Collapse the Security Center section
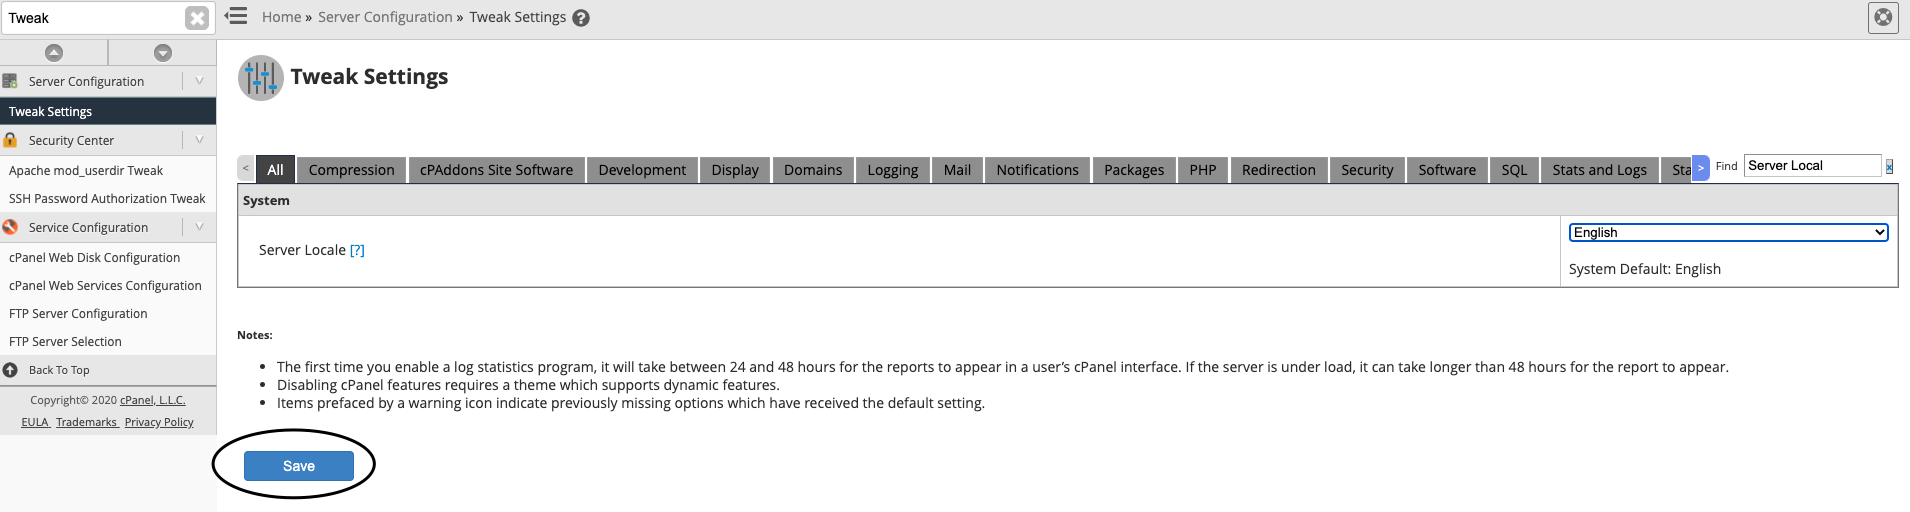1910x512 pixels. click(199, 140)
